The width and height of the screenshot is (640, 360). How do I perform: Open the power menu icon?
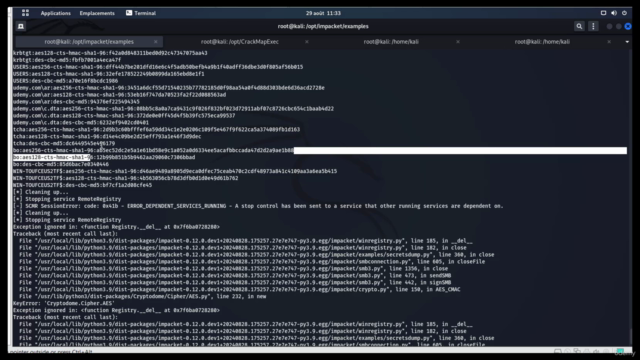(624, 13)
